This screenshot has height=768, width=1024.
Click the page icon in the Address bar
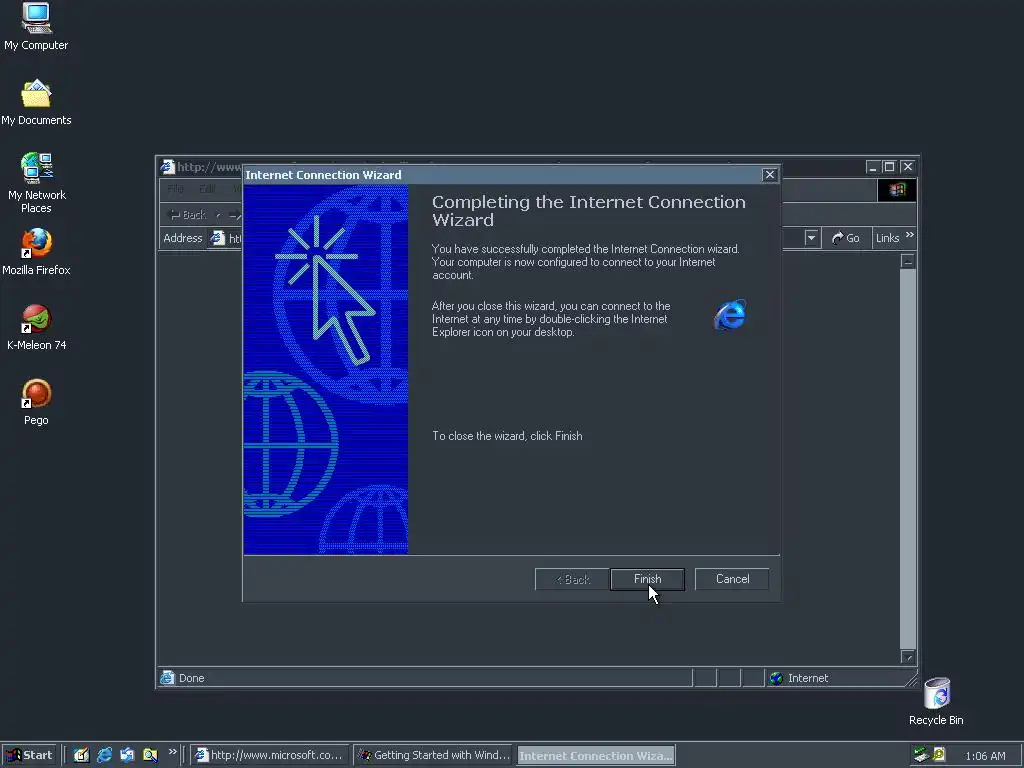(x=217, y=238)
